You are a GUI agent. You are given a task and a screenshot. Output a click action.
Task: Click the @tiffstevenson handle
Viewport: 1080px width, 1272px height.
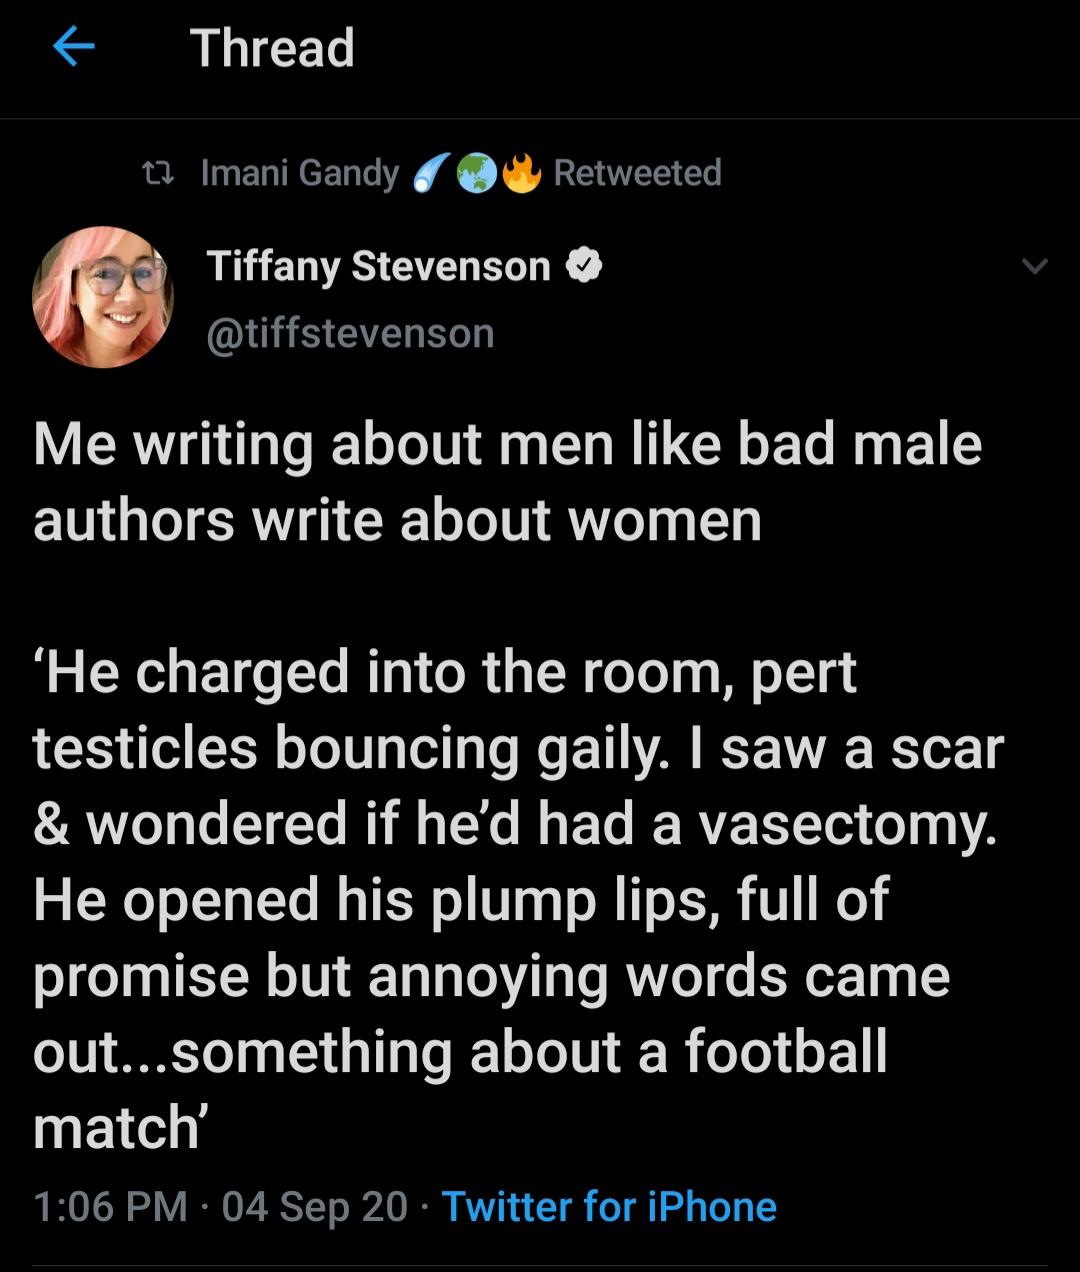[350, 333]
